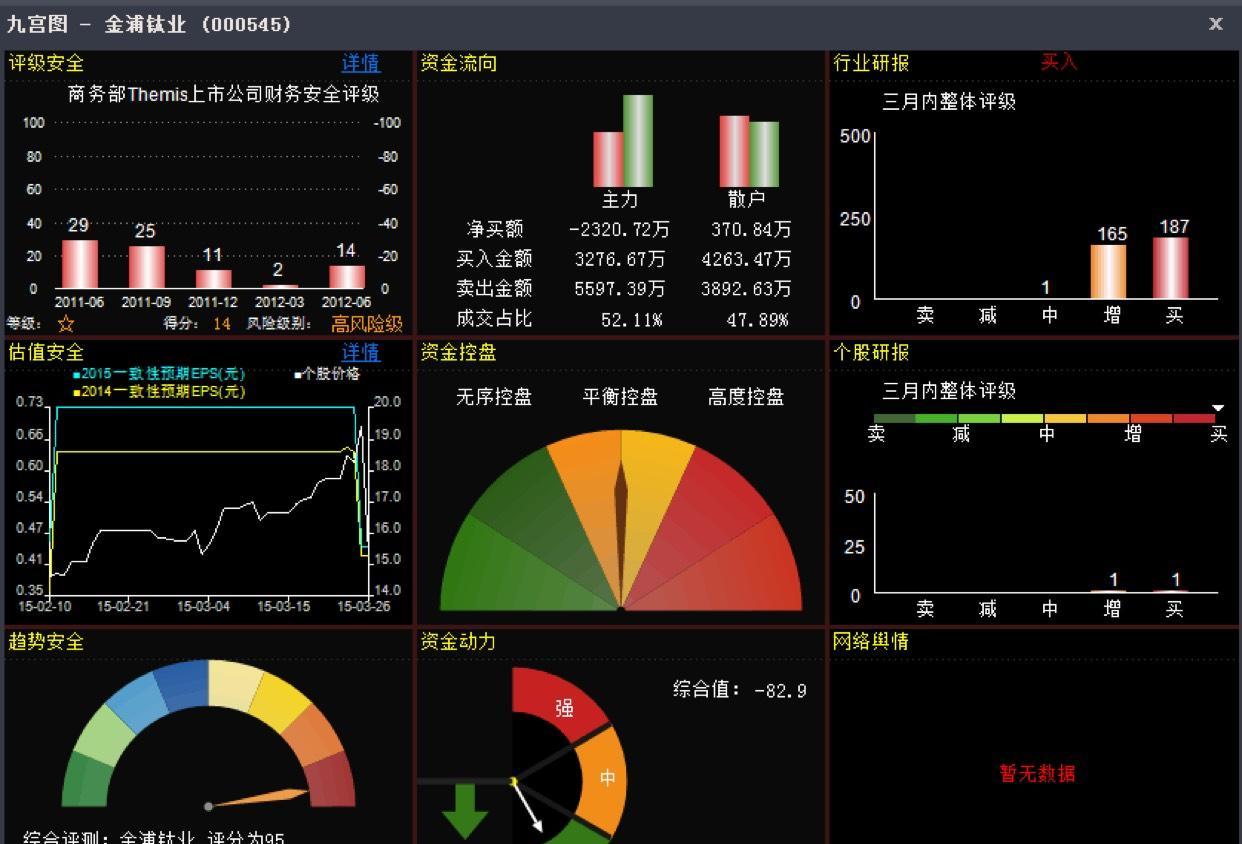
Task: Click buy amount 4263.47万
Action: (x=746, y=259)
